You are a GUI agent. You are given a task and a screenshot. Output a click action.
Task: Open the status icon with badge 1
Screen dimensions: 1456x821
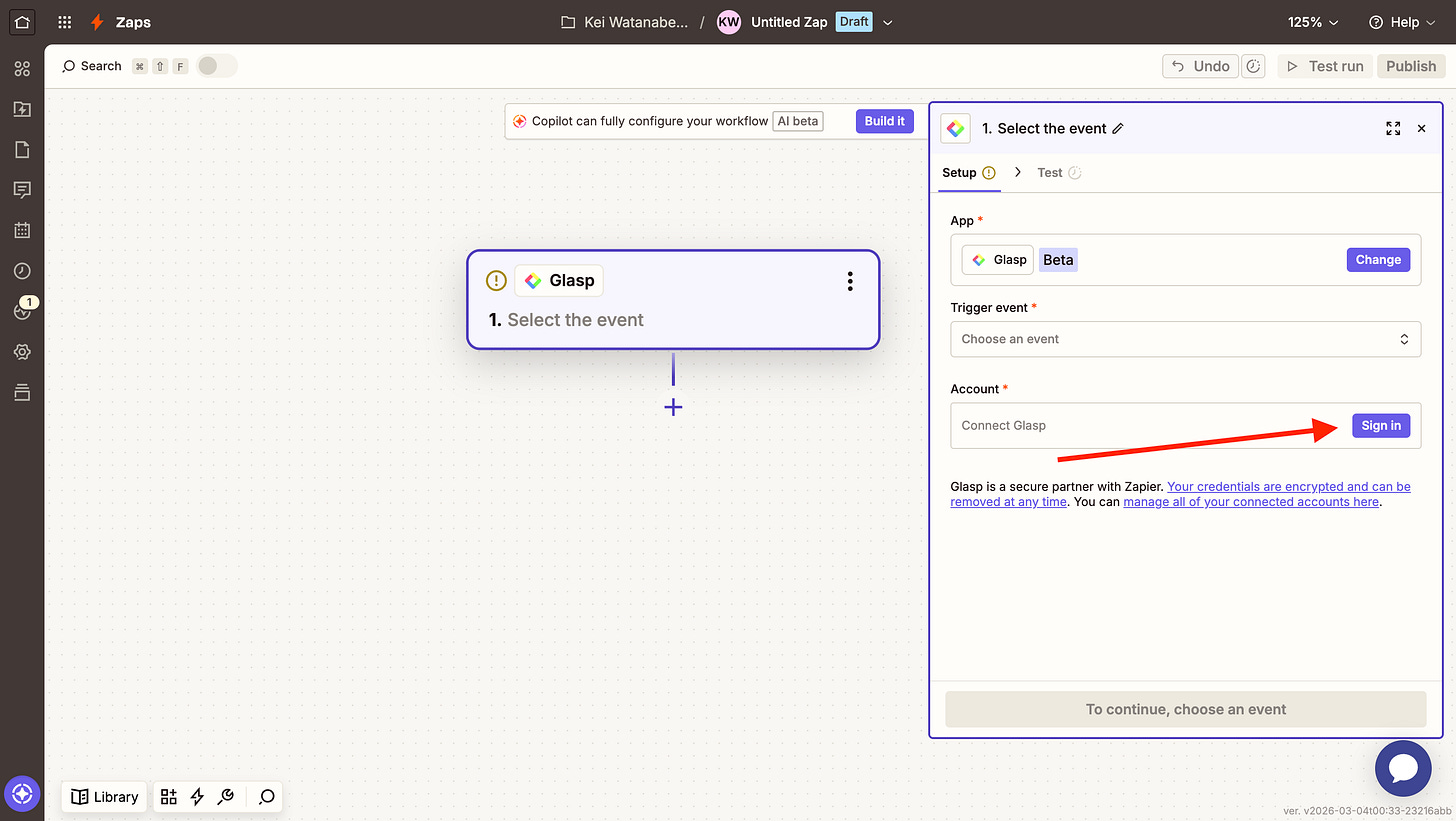click(23, 310)
